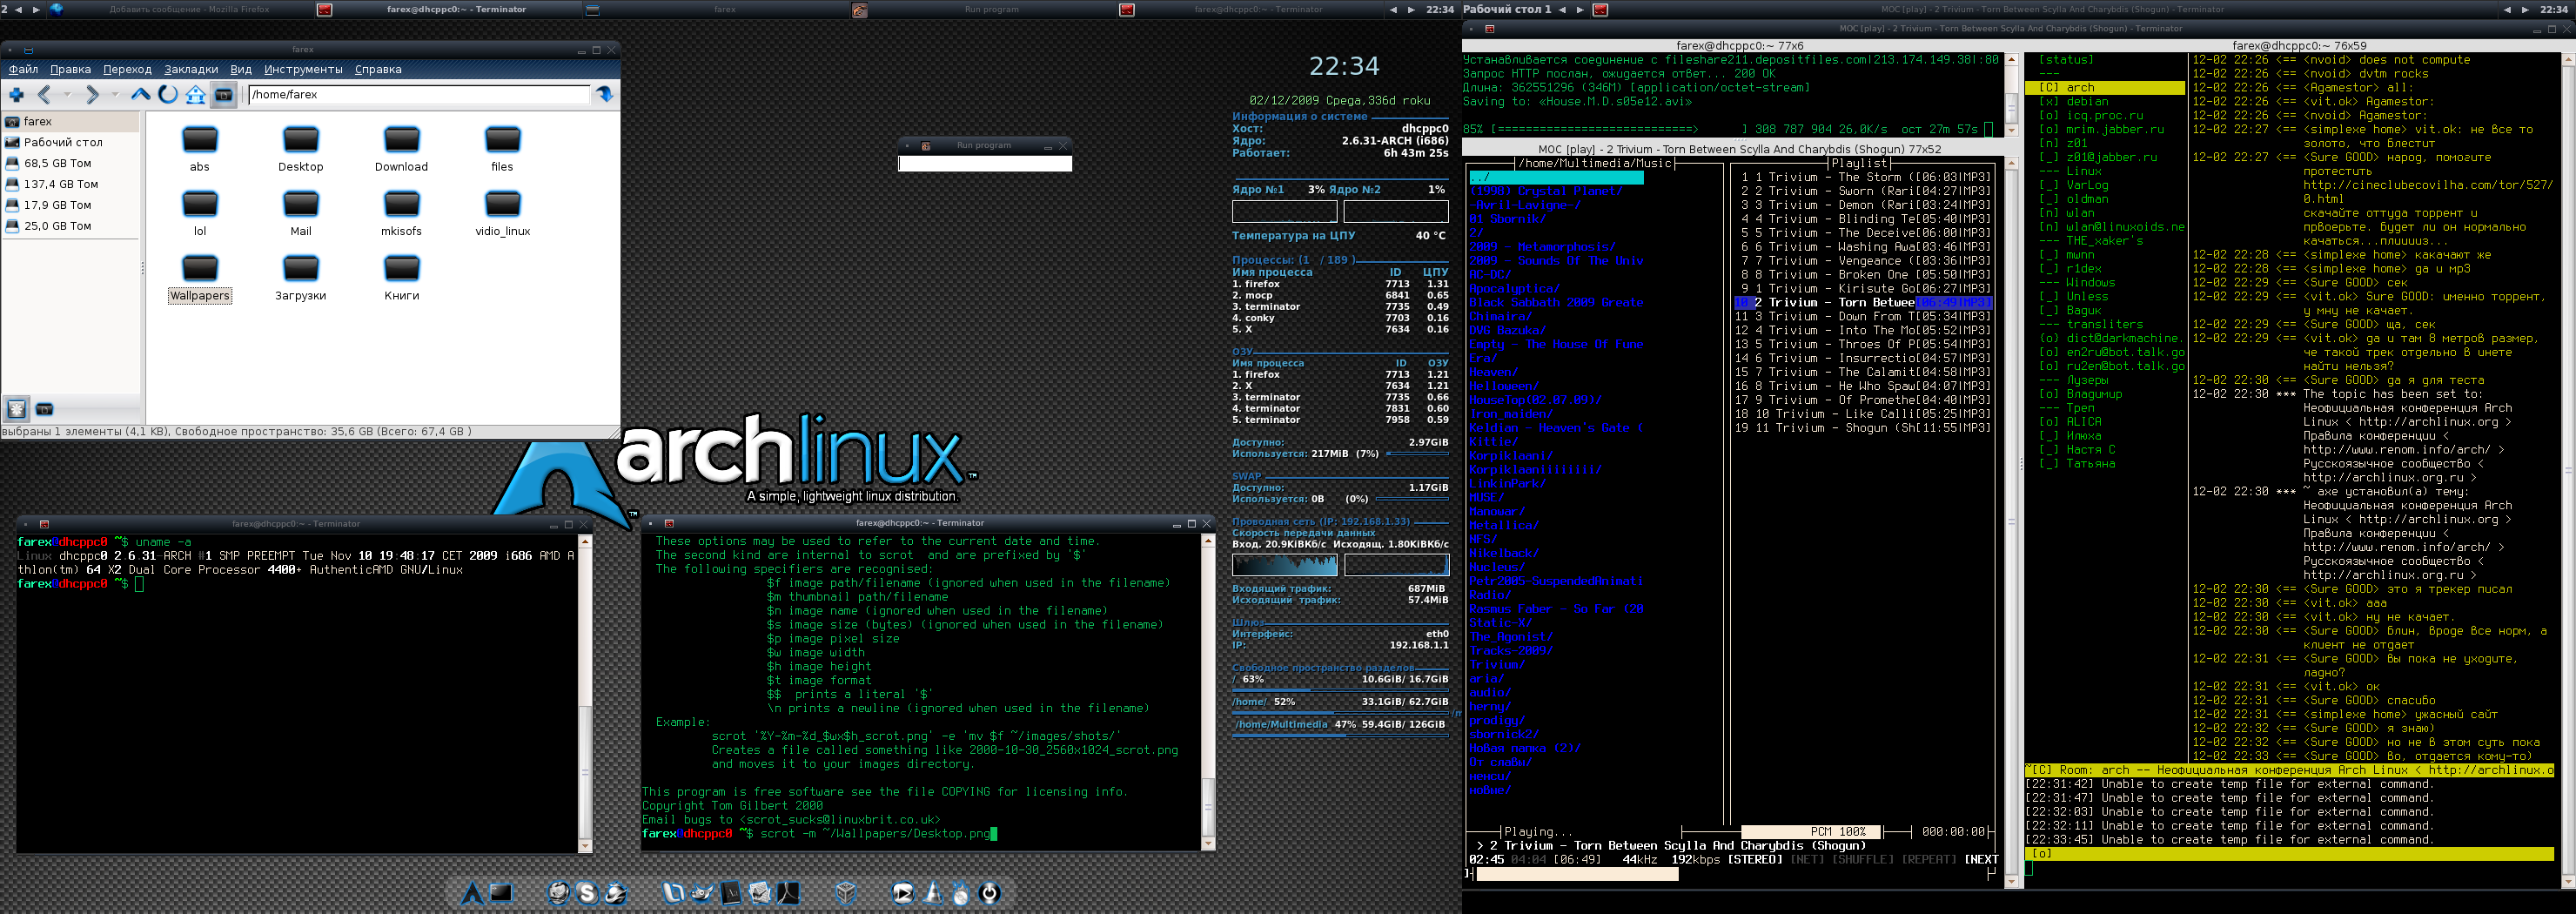Select the 25,0 GB Том volume
Viewport: 2576px width, 914px height.
click(71, 226)
